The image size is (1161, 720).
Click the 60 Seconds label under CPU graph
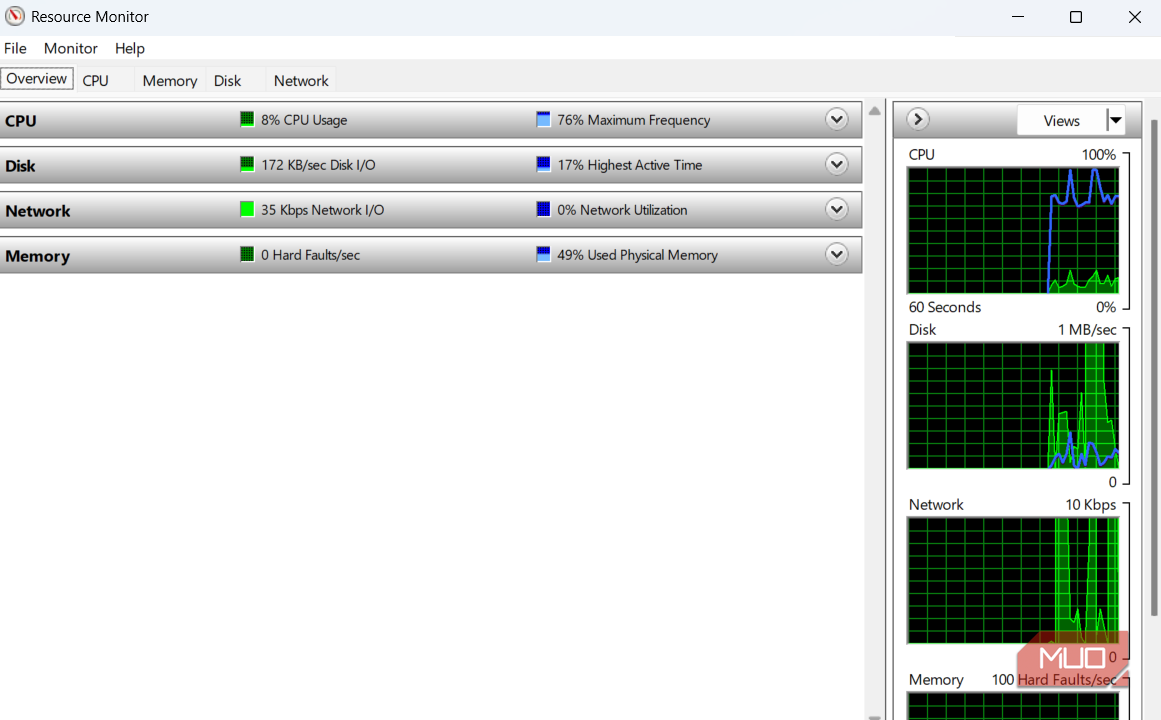[x=945, y=307]
